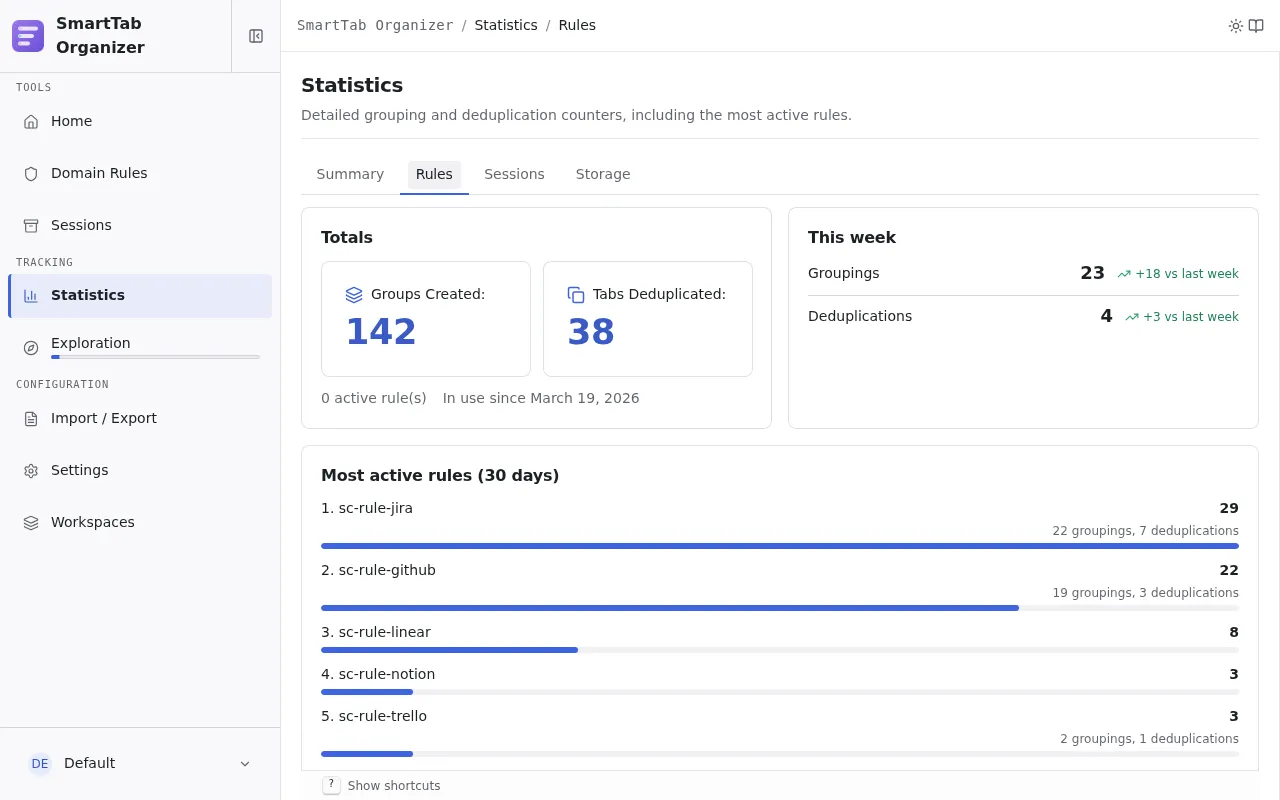Click the Tabs Deduplicated copy icon
This screenshot has width=1280, height=800.
576,295
